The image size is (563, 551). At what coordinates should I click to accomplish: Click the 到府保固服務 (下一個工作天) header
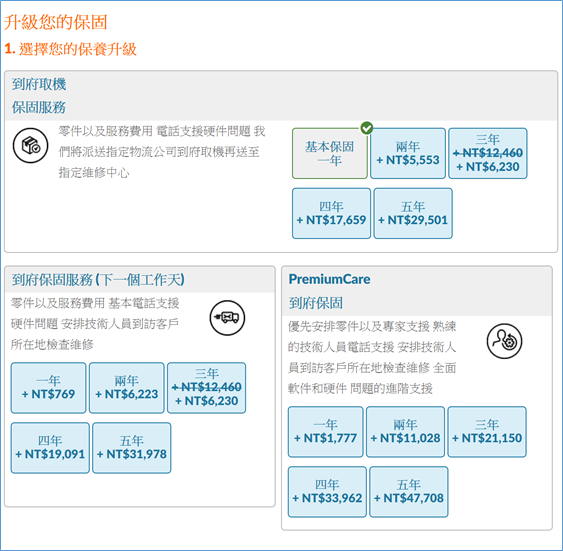click(98, 280)
